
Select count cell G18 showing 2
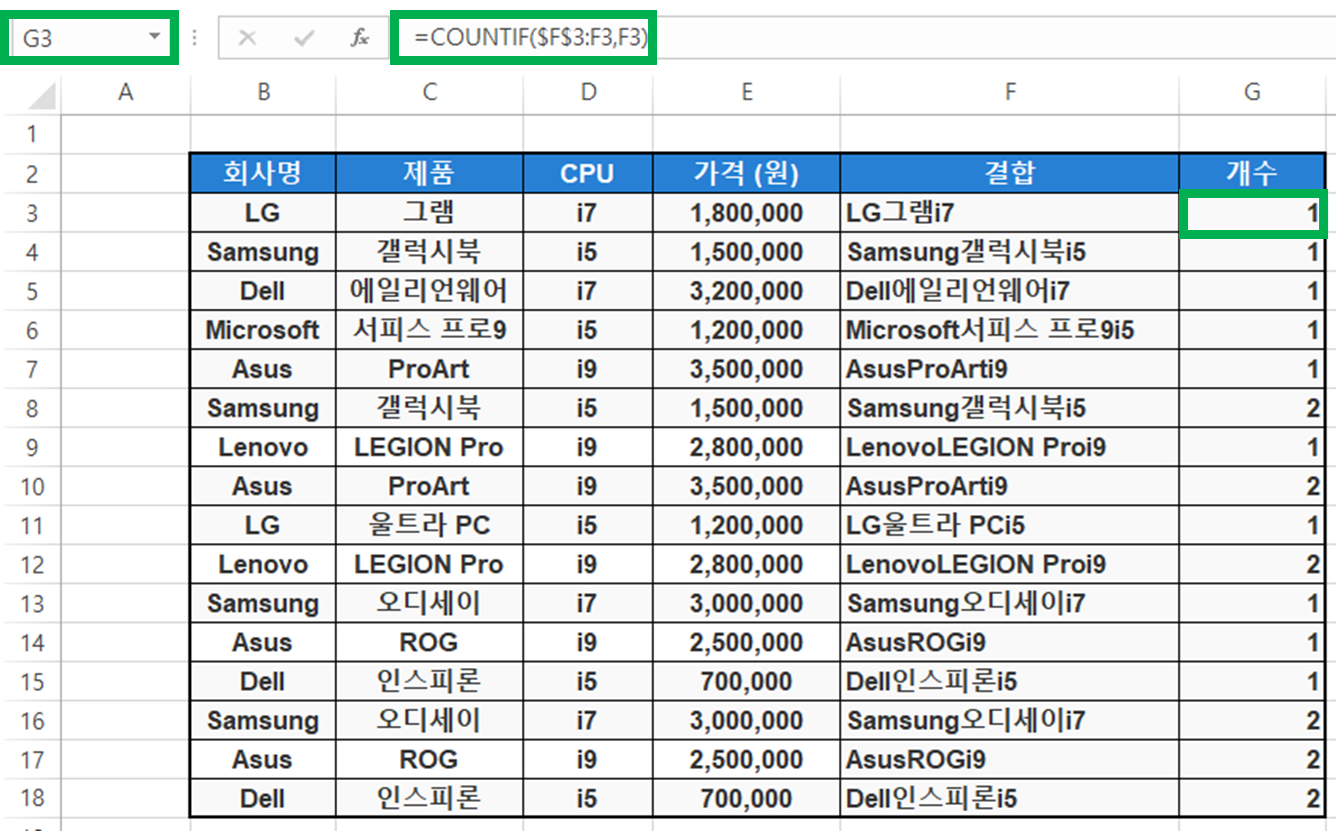tap(1252, 799)
